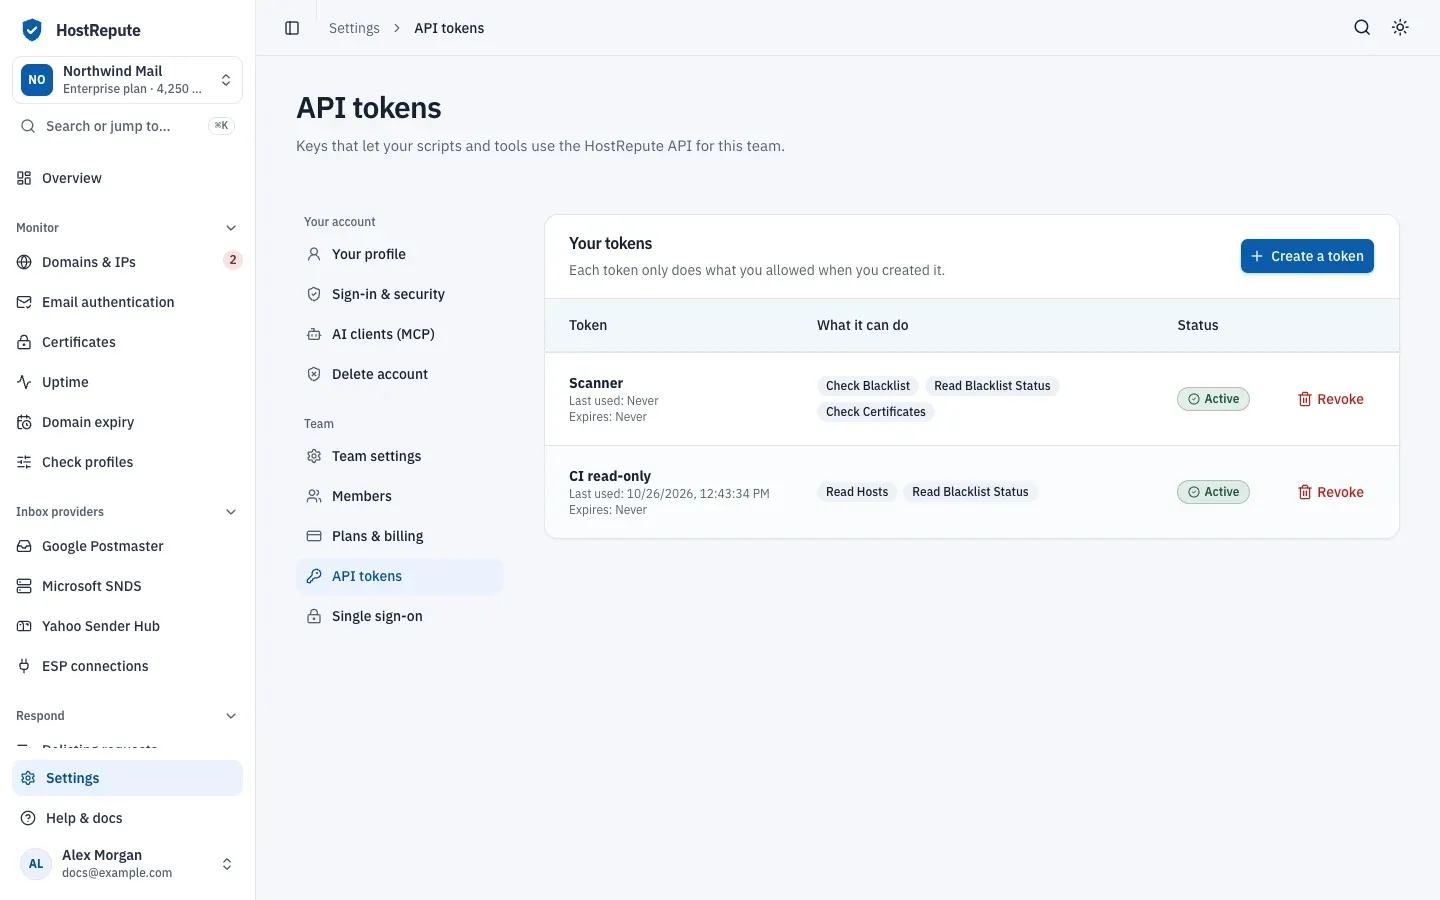Open Yahoo Sender Hub
The width and height of the screenshot is (1440, 900).
(x=127, y=626)
